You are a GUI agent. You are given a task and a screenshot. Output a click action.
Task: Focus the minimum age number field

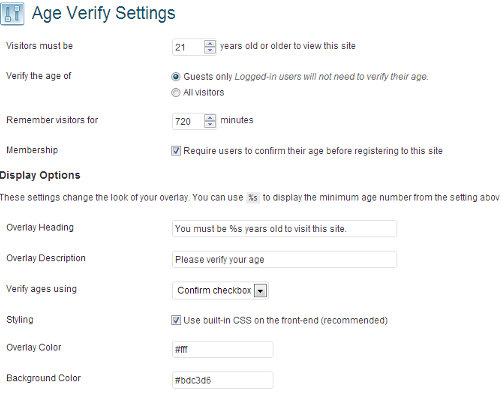coord(188,47)
